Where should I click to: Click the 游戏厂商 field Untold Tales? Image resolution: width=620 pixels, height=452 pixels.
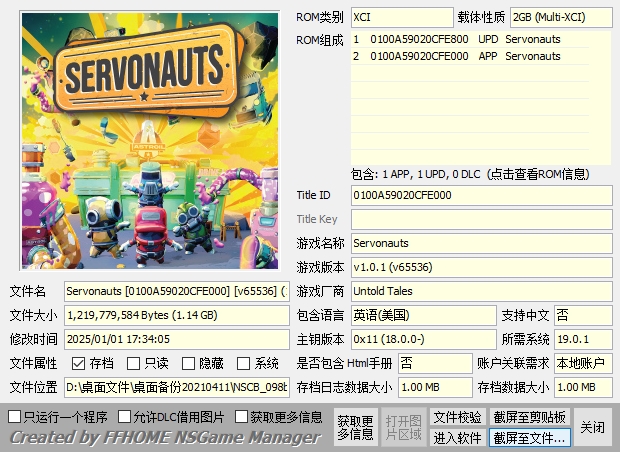[482, 291]
